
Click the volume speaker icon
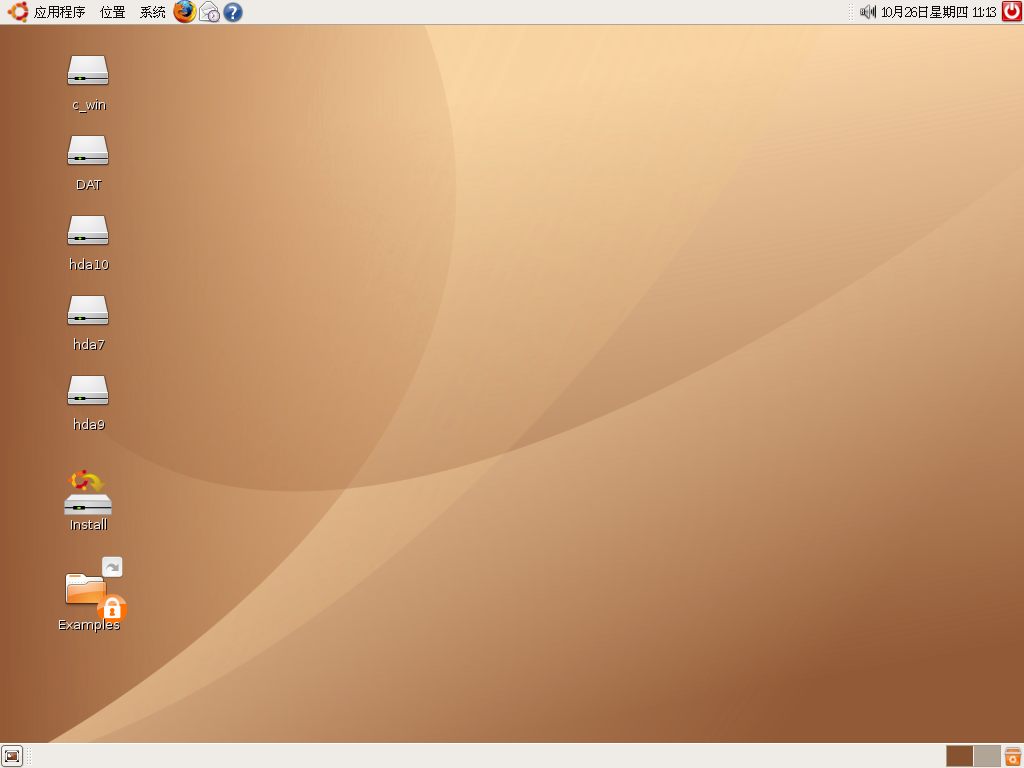tap(867, 12)
